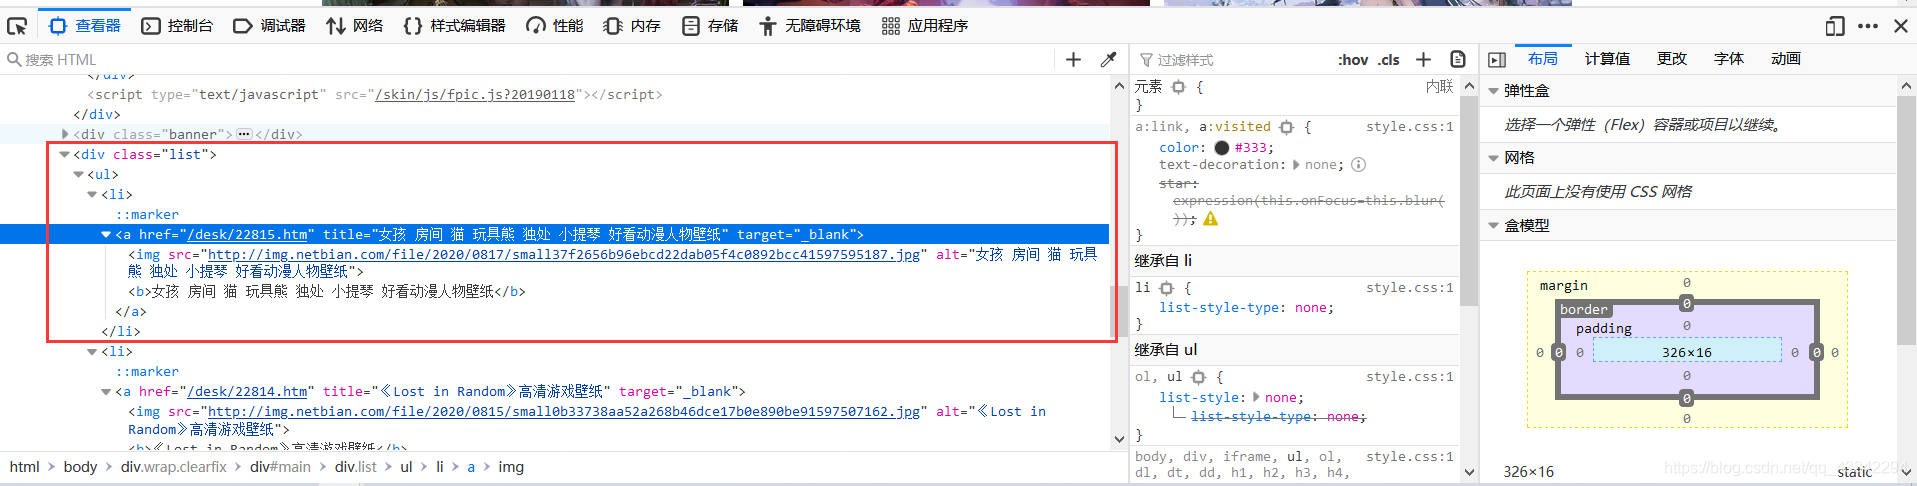The width and height of the screenshot is (1917, 486).
Task: Collapse the 盒模型 box model section
Action: [x=1494, y=226]
